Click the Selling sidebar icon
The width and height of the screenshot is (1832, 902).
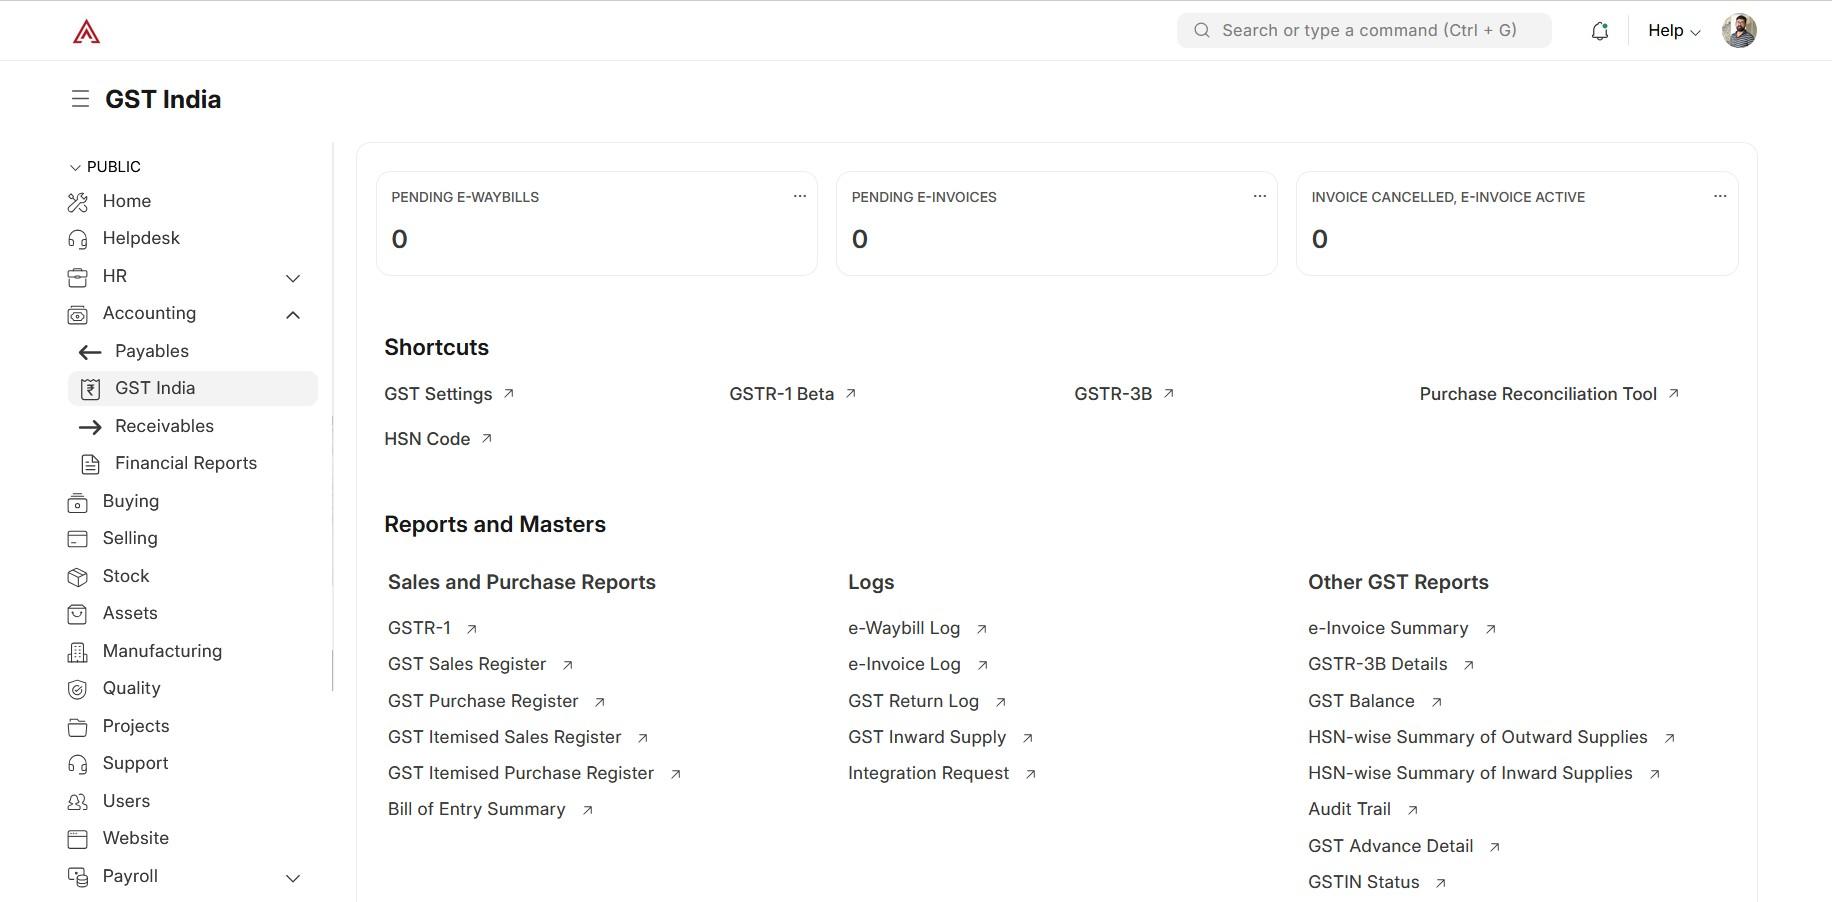click(x=78, y=539)
